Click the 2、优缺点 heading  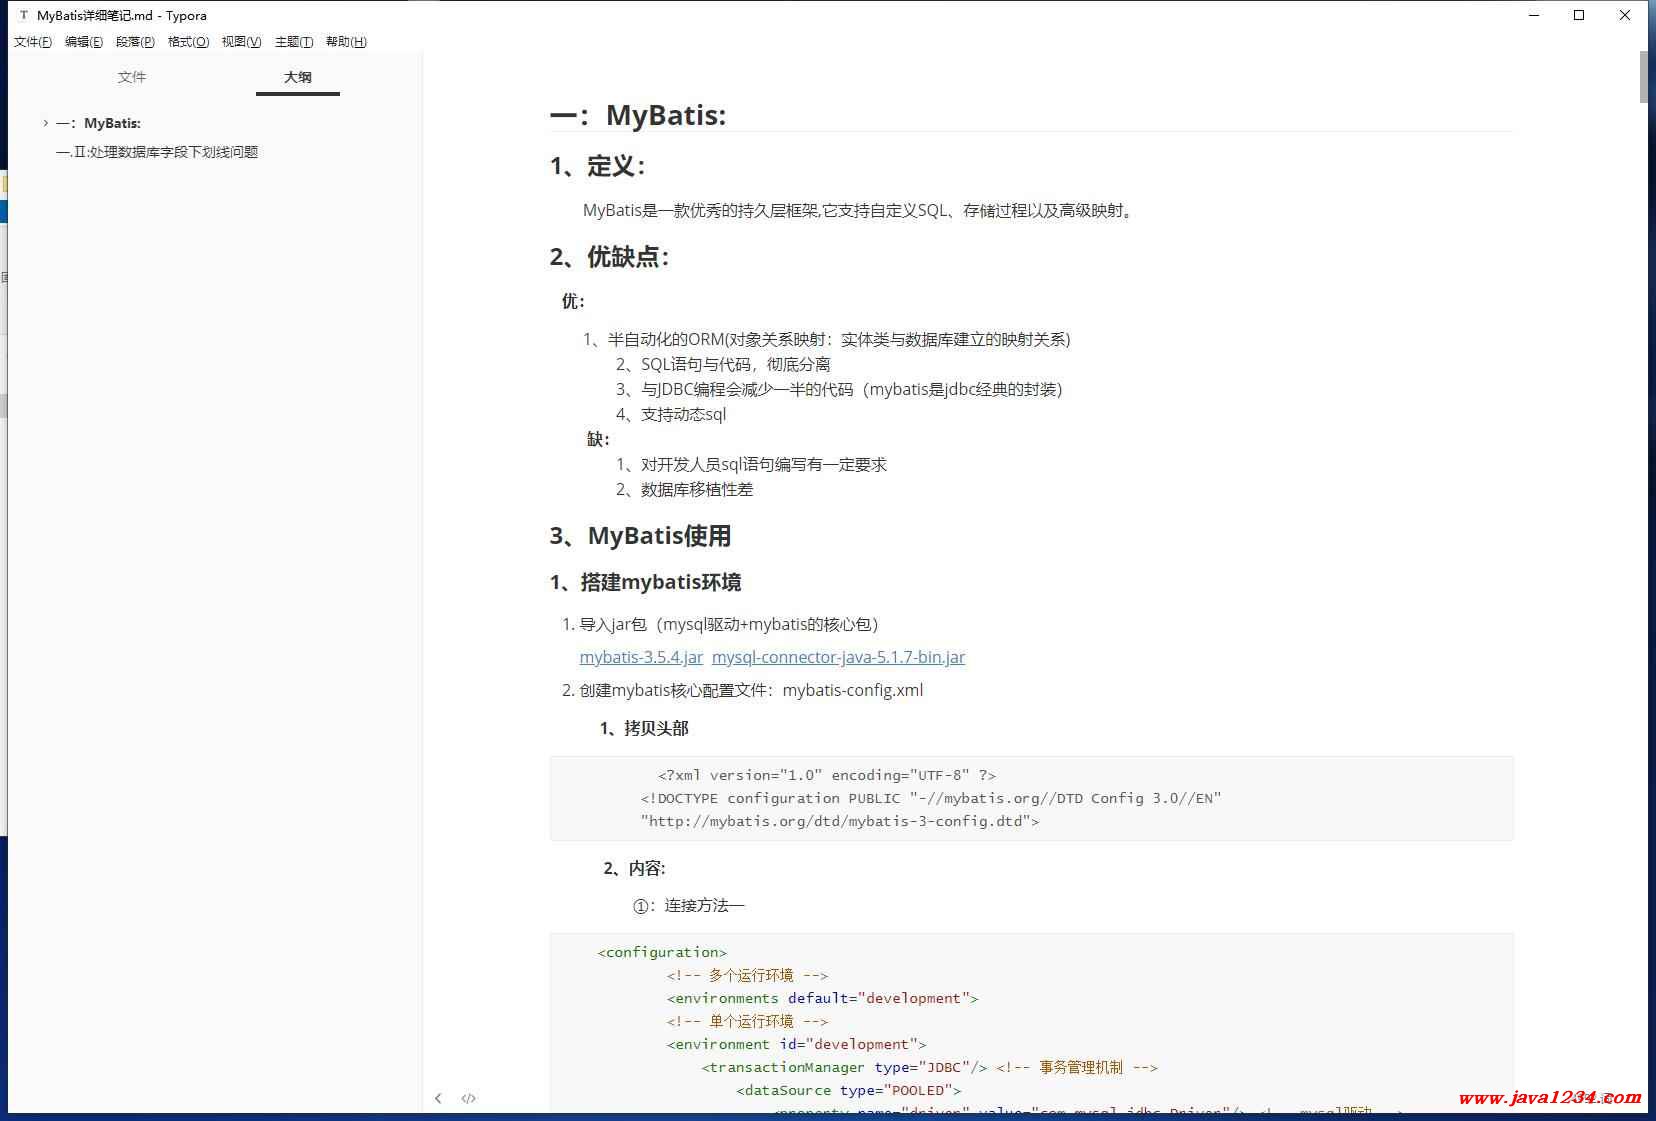point(609,257)
